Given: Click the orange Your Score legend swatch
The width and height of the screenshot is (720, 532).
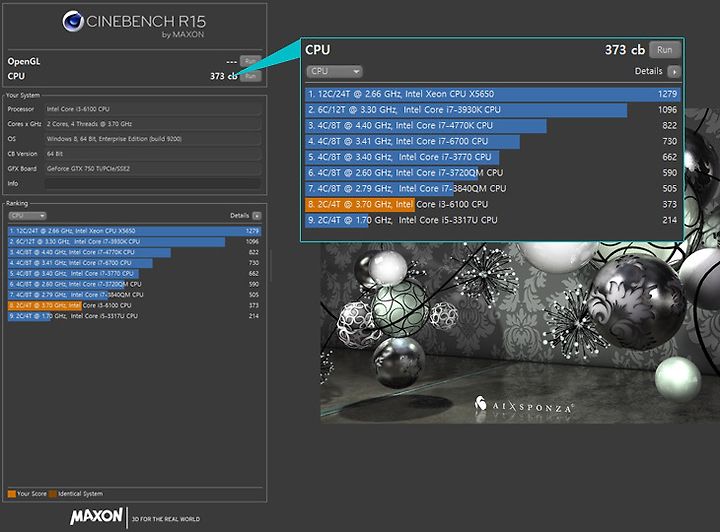Looking at the screenshot, I should pyautogui.click(x=12, y=494).
